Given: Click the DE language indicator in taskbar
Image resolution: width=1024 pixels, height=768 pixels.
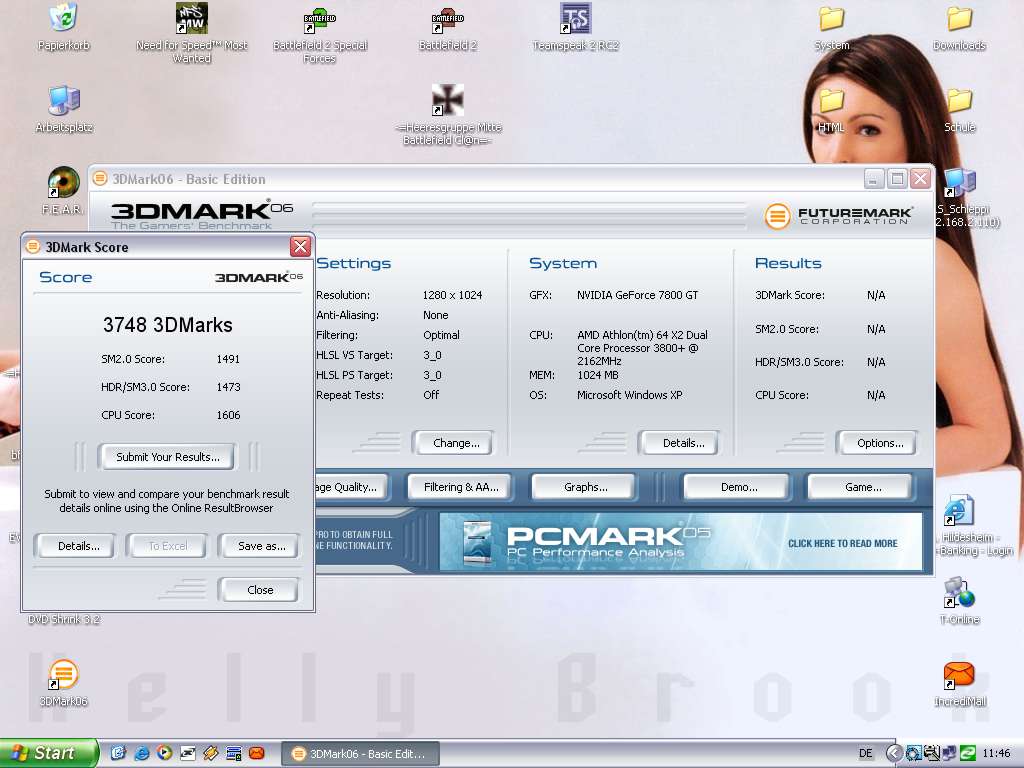Looking at the screenshot, I should tap(865, 753).
